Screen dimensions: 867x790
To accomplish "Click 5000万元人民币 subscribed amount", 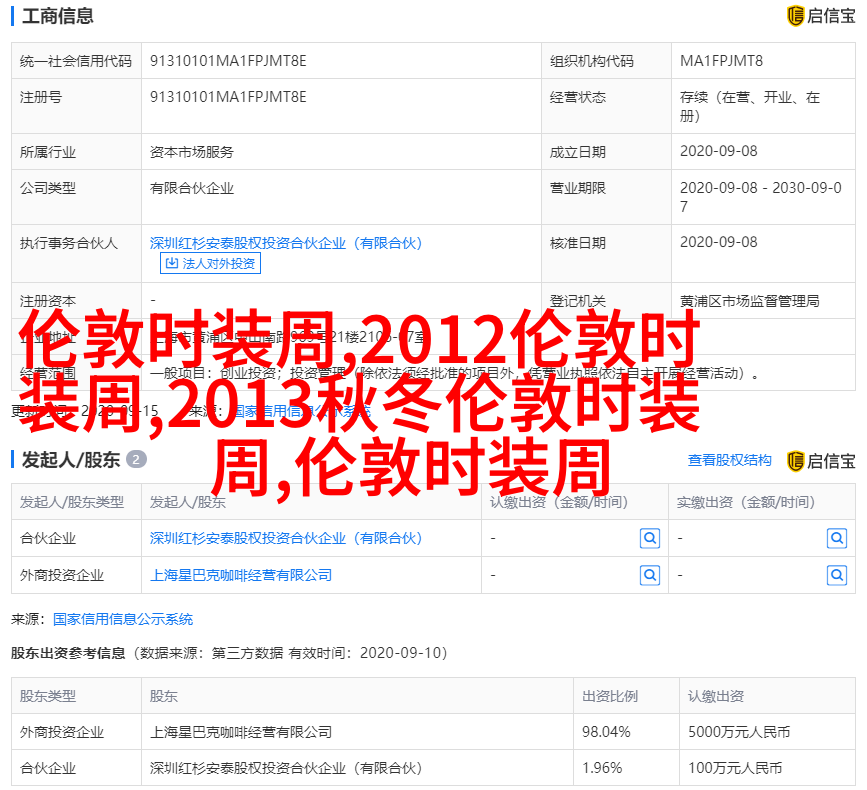I will (739, 732).
